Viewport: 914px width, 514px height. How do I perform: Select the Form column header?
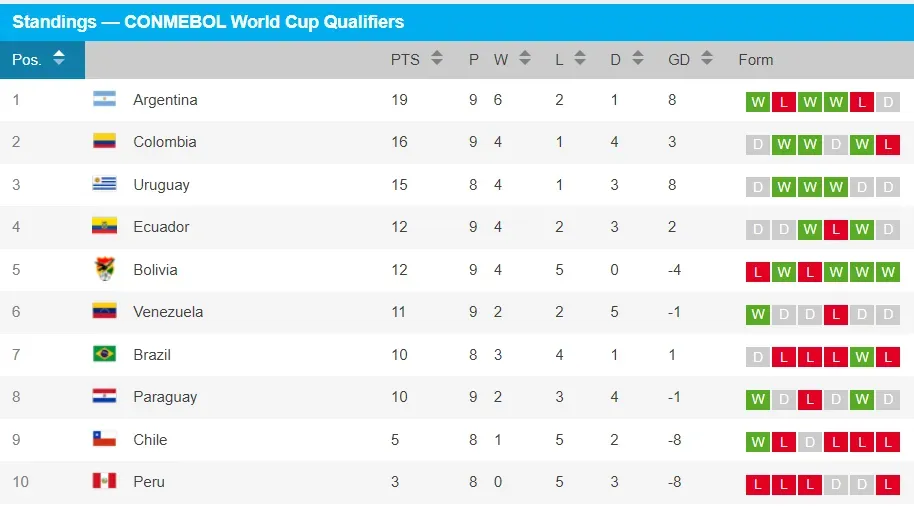[755, 59]
